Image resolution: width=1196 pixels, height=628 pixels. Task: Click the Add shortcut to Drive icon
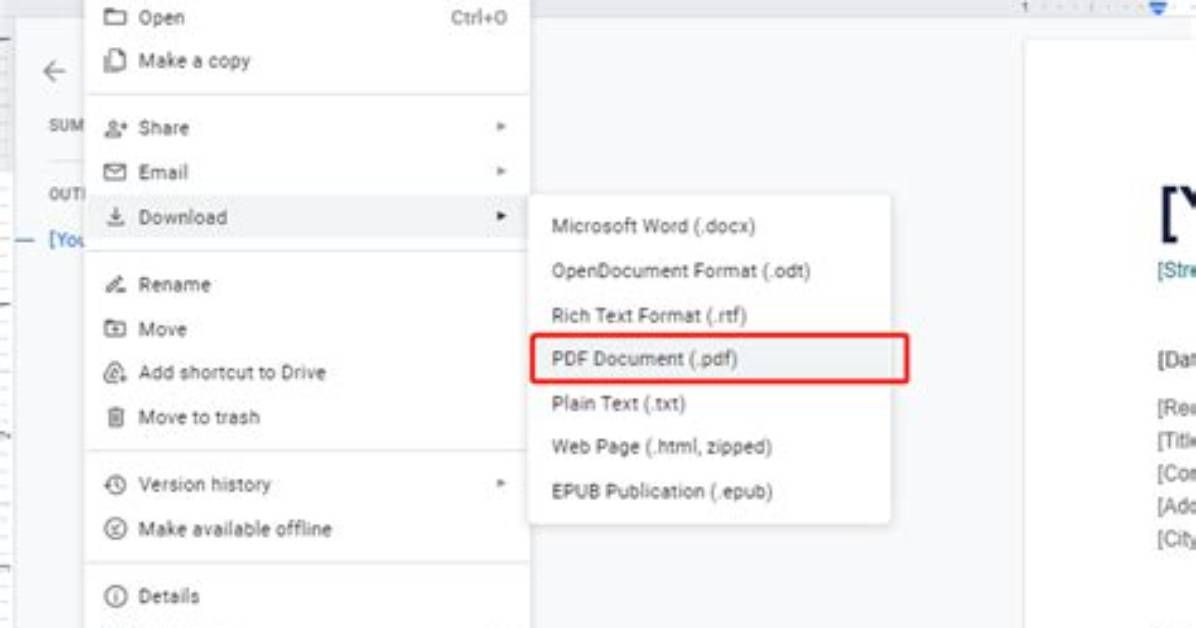115,372
